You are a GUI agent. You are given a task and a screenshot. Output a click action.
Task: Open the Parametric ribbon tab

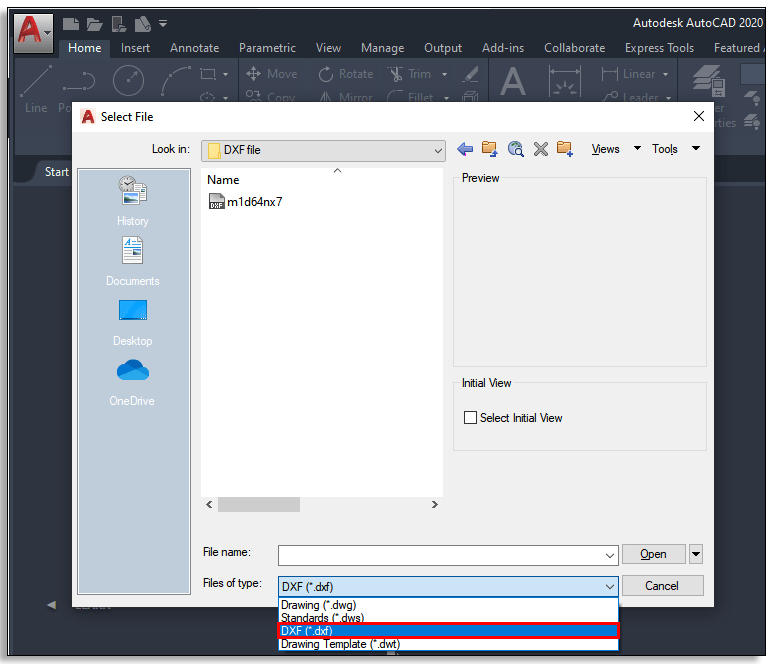267,48
